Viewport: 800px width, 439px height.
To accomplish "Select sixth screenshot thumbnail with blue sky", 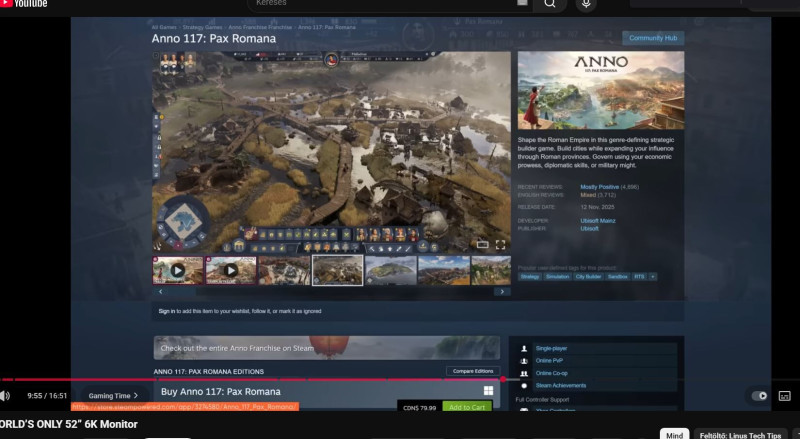I will click(444, 270).
